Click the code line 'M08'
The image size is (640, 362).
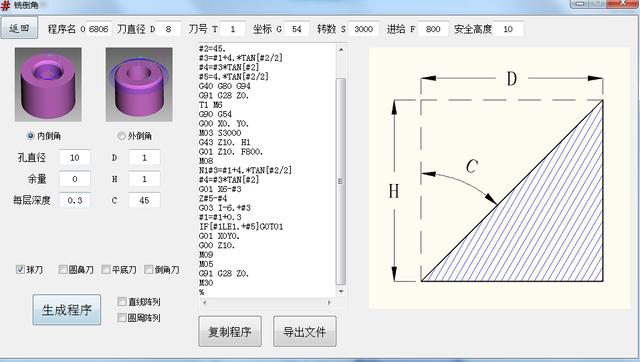click(206, 161)
